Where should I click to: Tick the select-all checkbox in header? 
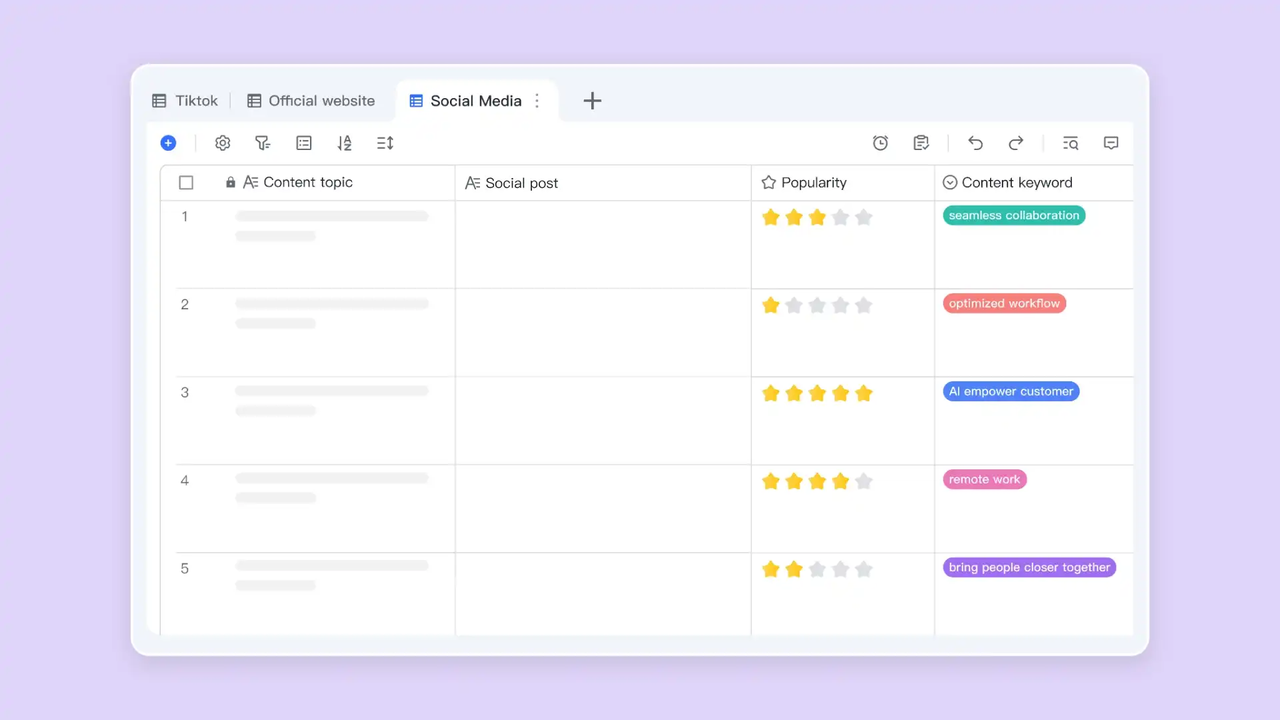tap(186, 183)
